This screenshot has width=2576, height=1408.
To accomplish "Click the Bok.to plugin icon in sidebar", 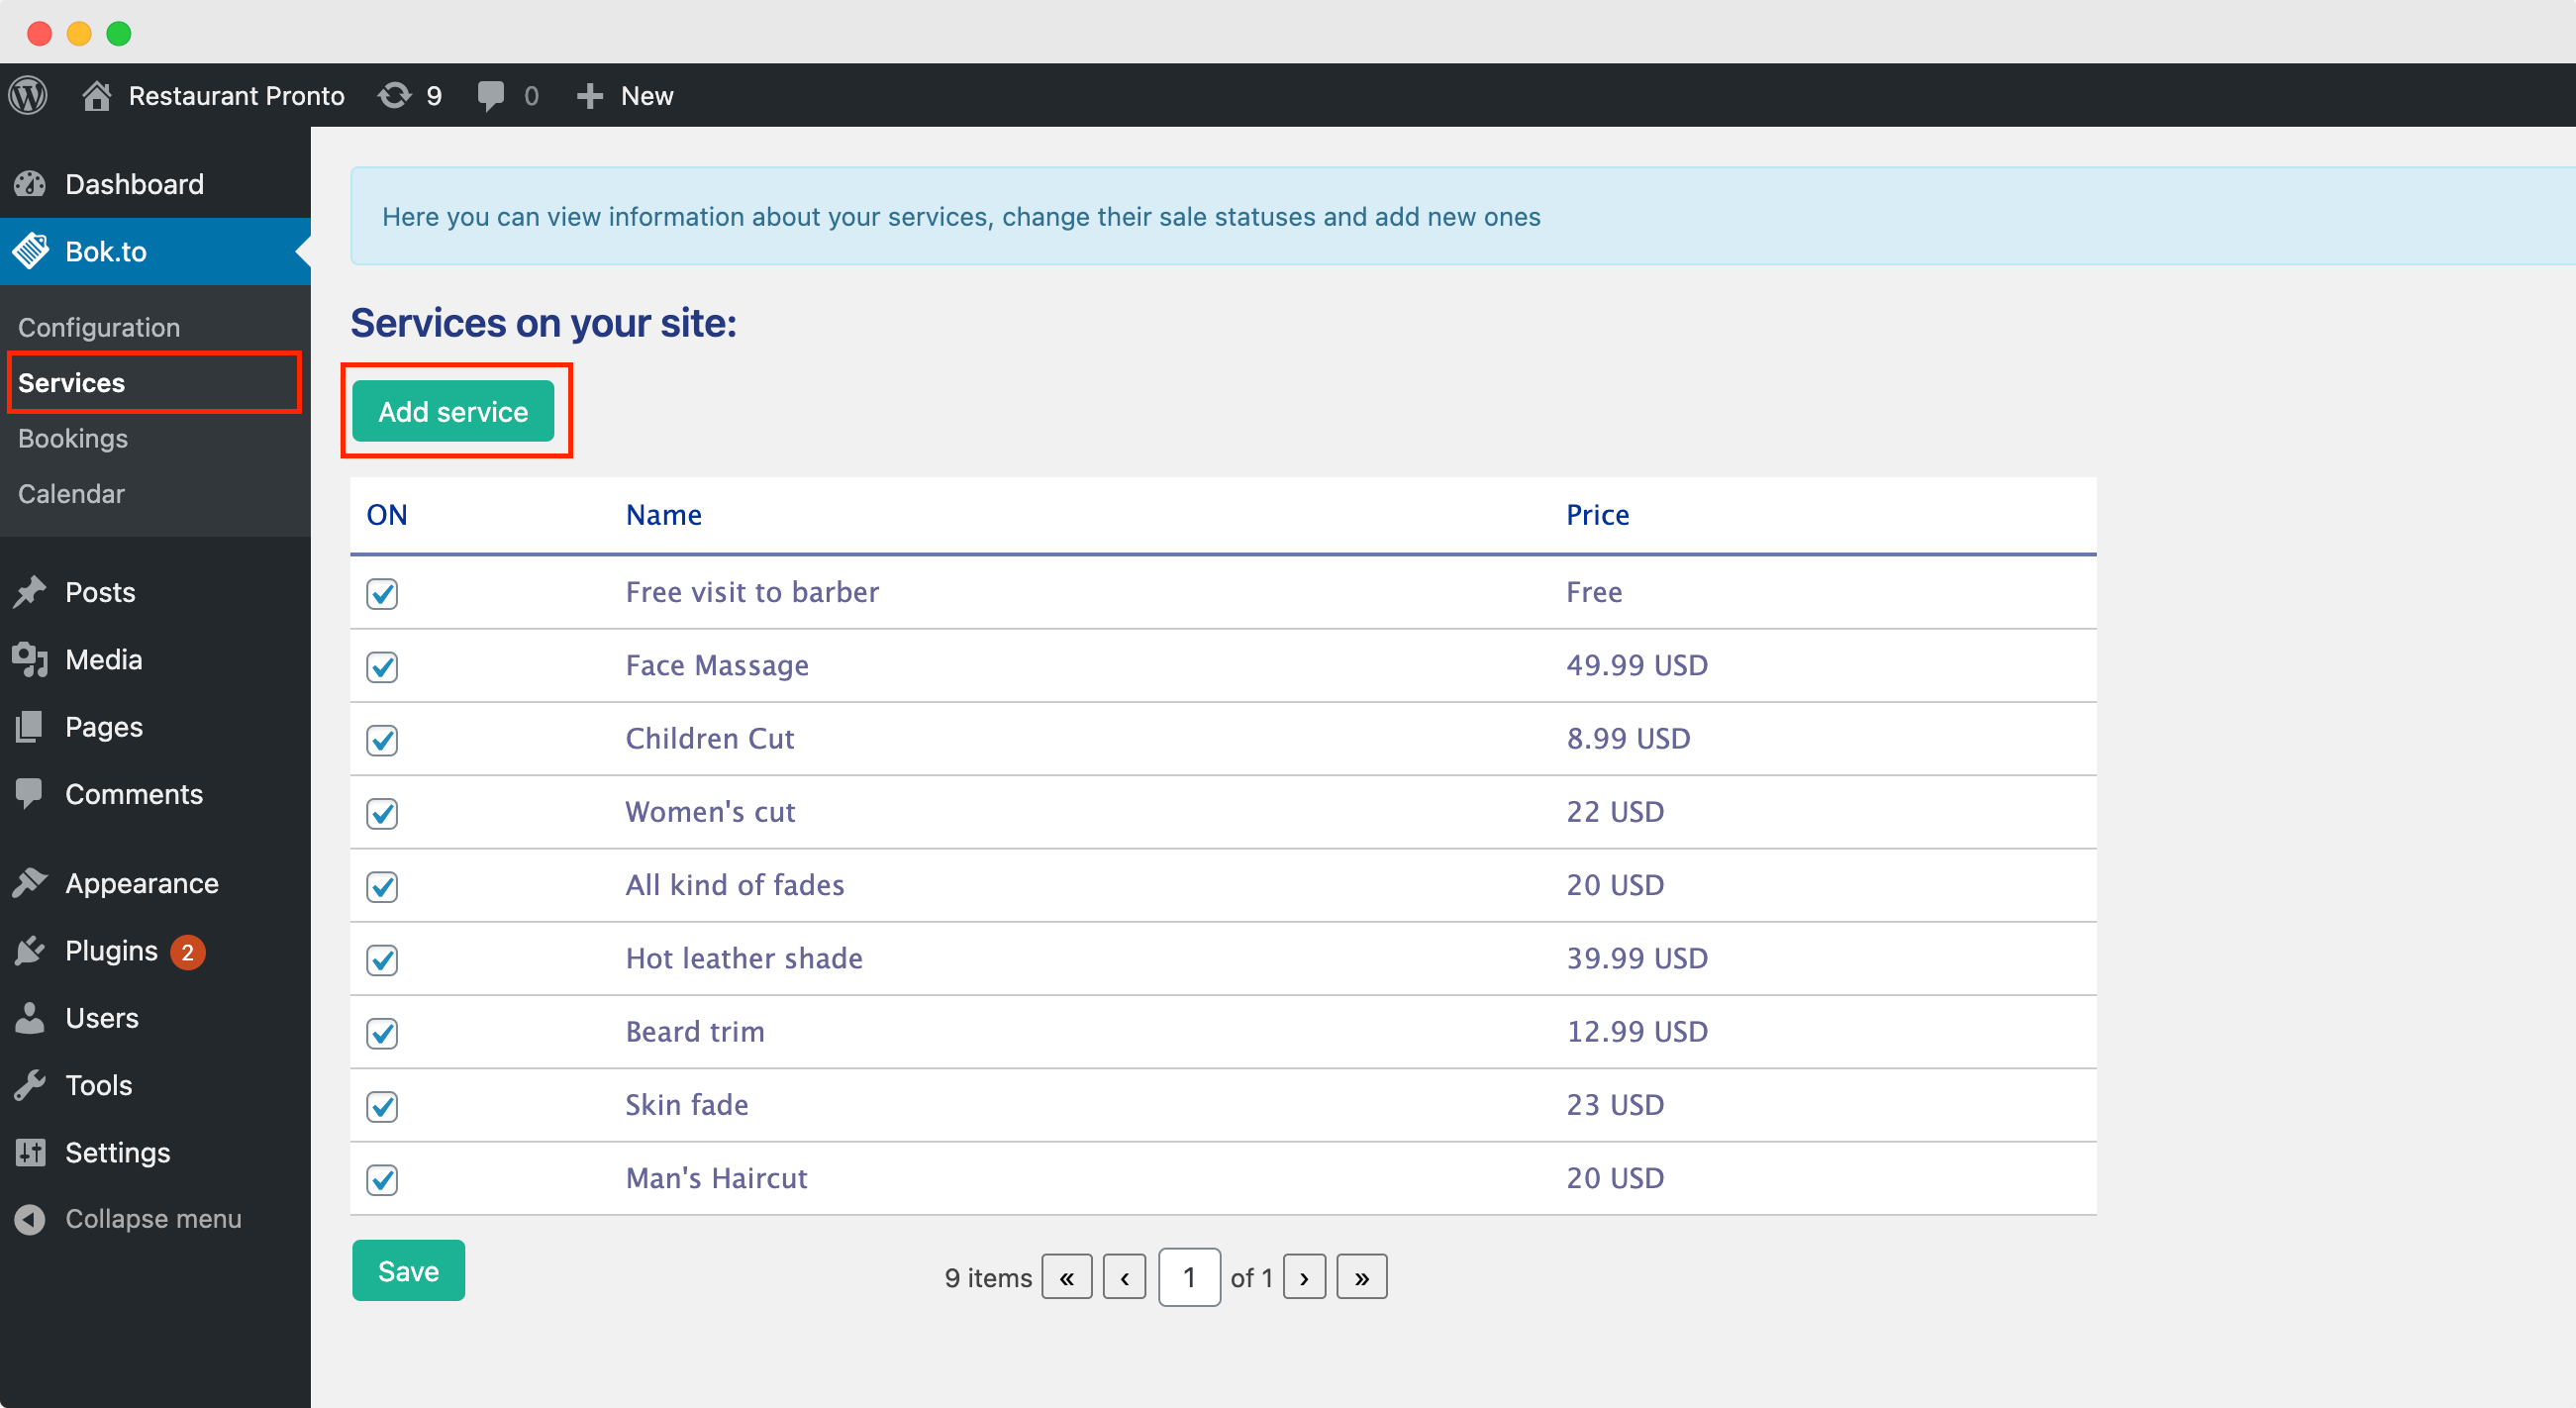I will [x=32, y=250].
